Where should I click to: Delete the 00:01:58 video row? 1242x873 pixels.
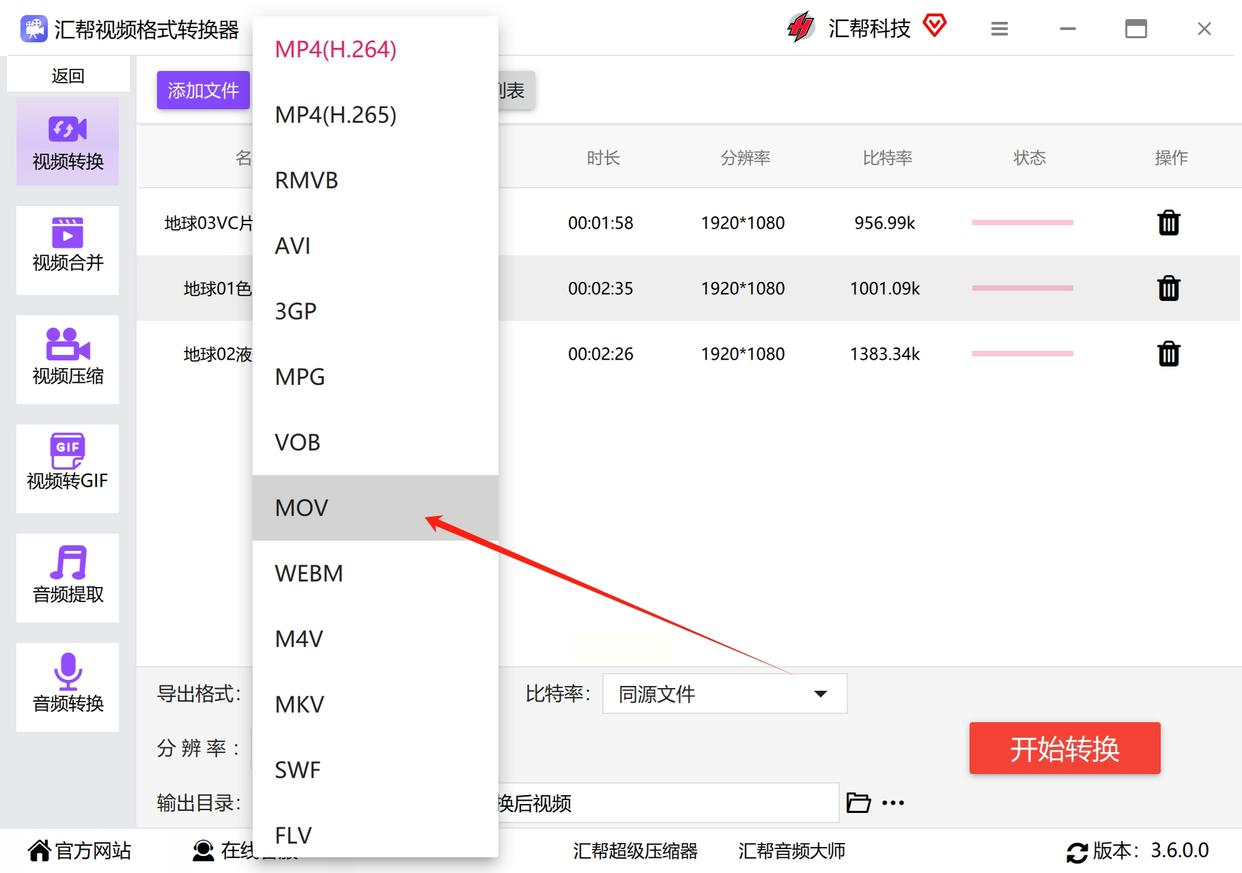pyautogui.click(x=1169, y=223)
